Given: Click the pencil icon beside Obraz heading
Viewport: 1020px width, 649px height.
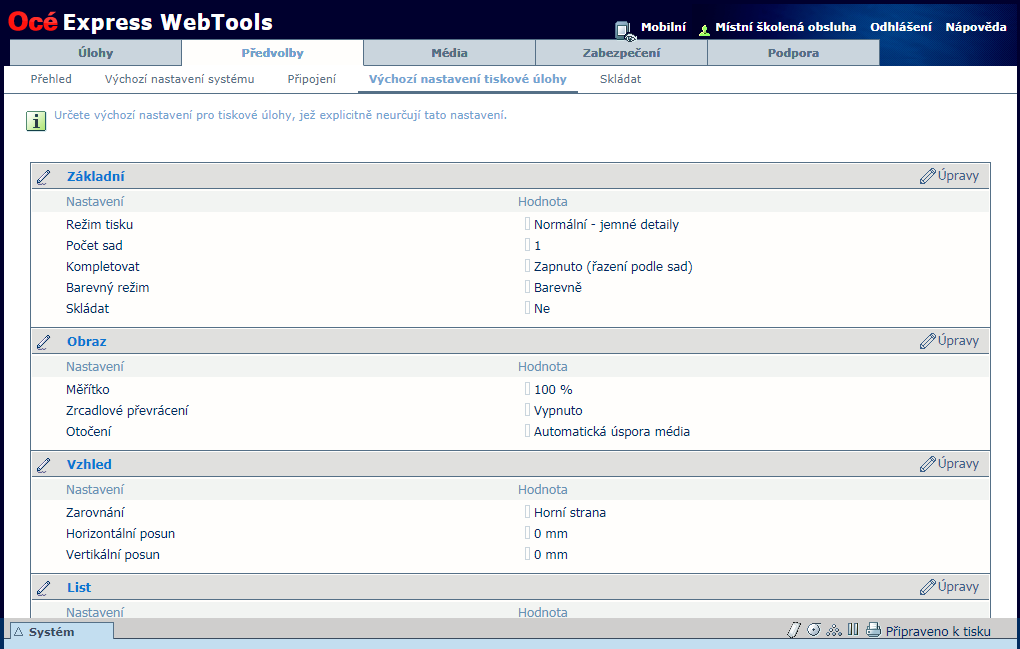Looking at the screenshot, I should [x=44, y=342].
